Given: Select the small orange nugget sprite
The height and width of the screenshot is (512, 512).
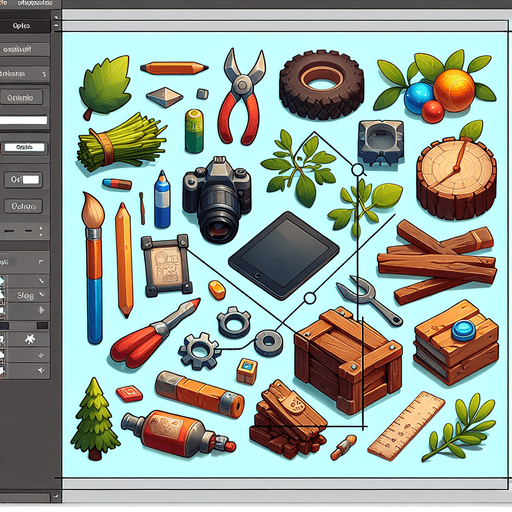Looking at the screenshot, I should tap(217, 289).
